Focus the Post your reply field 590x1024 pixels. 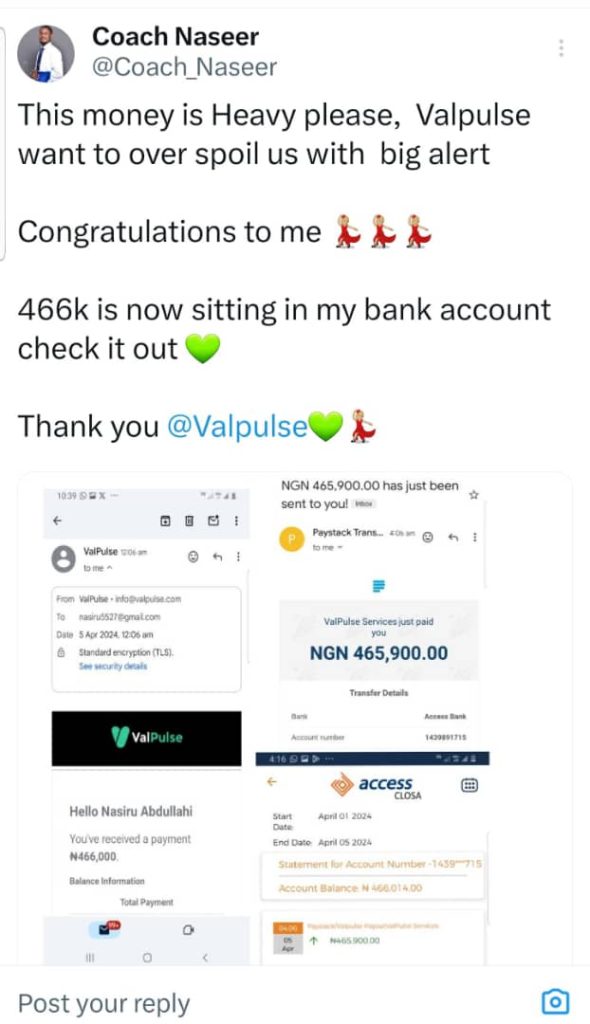[x=261, y=1002]
